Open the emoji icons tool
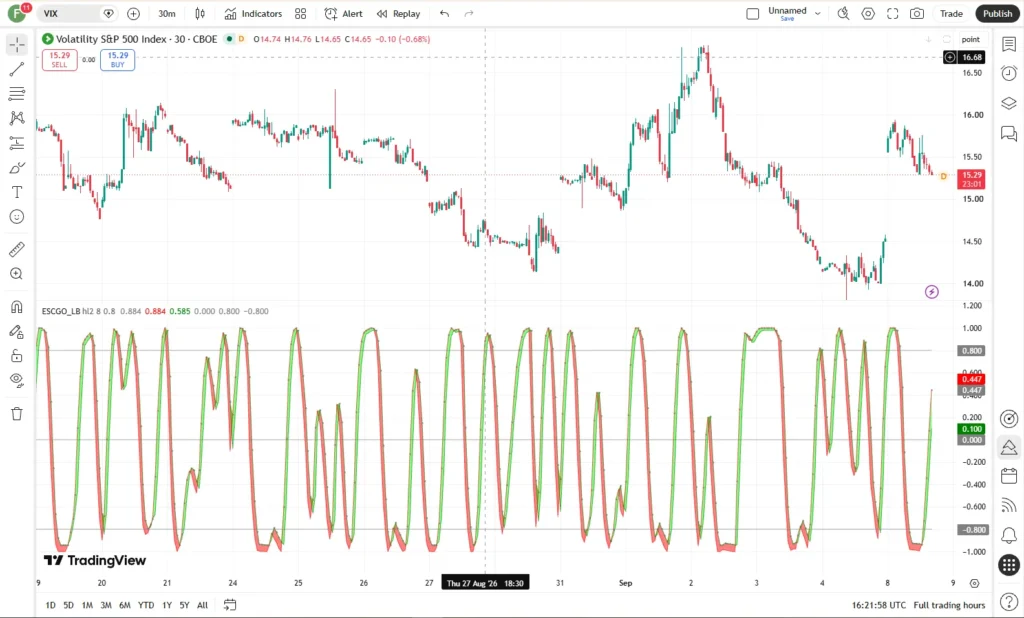 pos(17,217)
